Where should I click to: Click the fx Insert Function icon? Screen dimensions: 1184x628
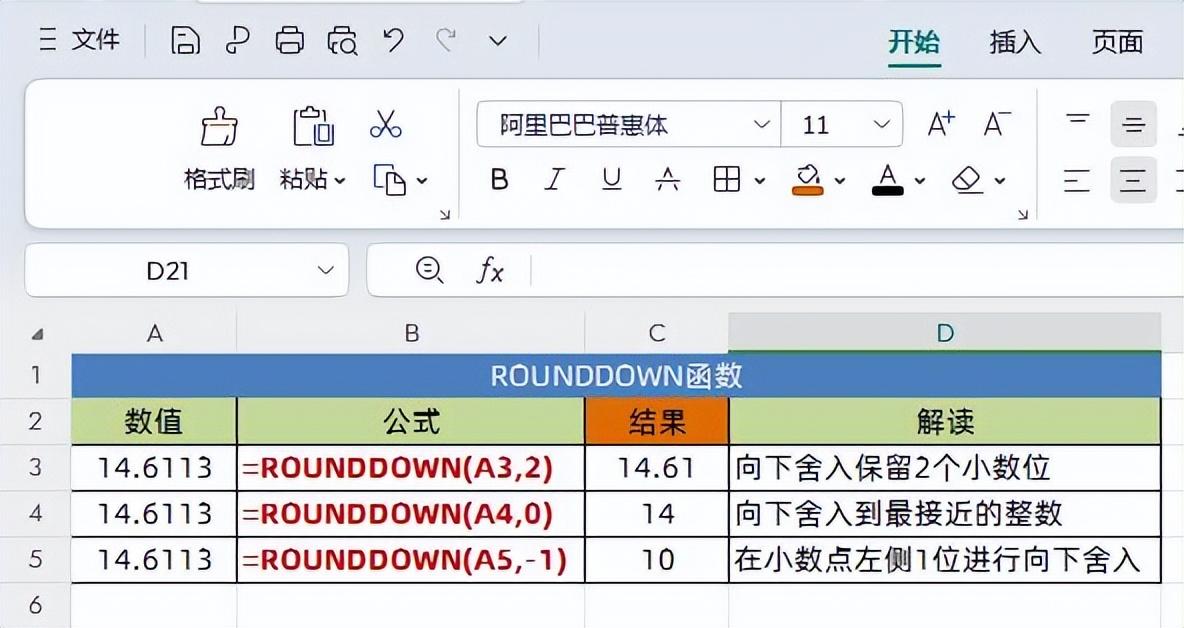coord(489,269)
